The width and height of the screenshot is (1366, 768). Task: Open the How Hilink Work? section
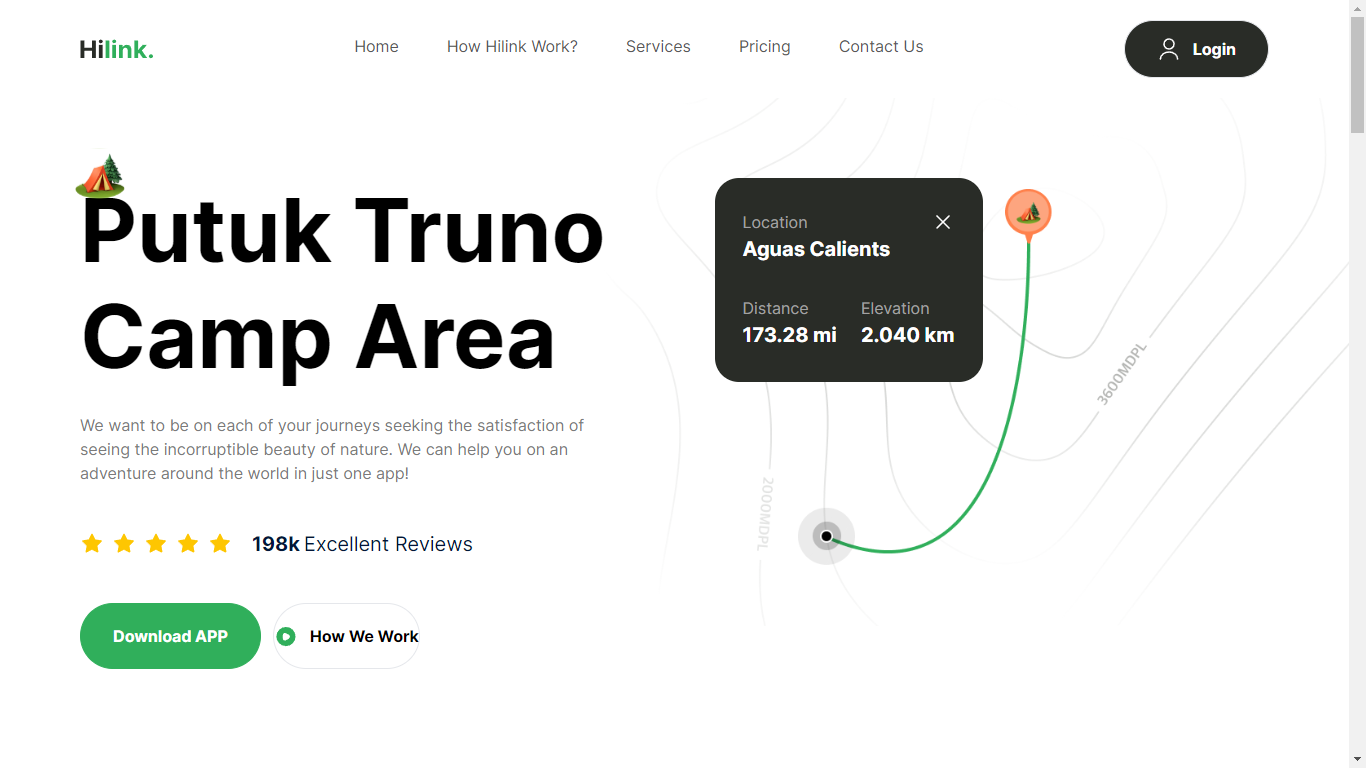[x=512, y=46]
